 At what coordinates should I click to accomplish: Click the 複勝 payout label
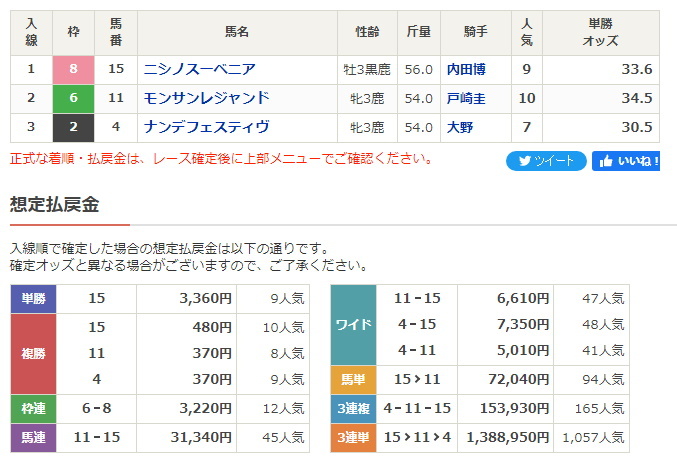34,354
